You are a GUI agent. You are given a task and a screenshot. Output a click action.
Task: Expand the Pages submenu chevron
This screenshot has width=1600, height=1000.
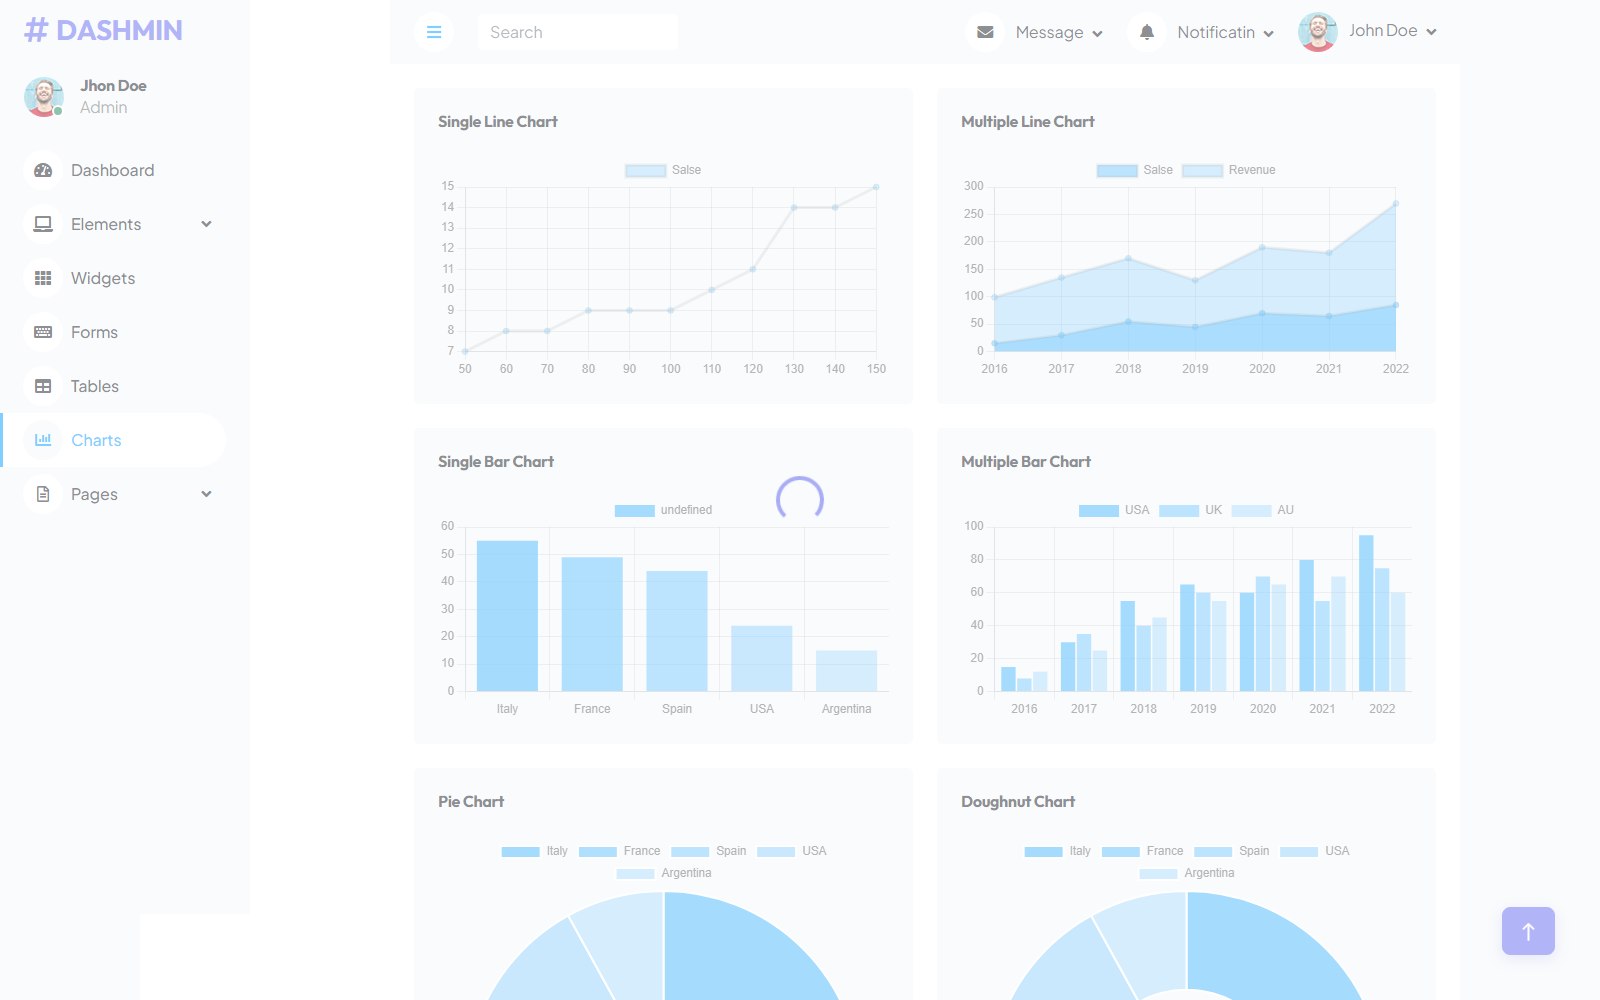(206, 494)
